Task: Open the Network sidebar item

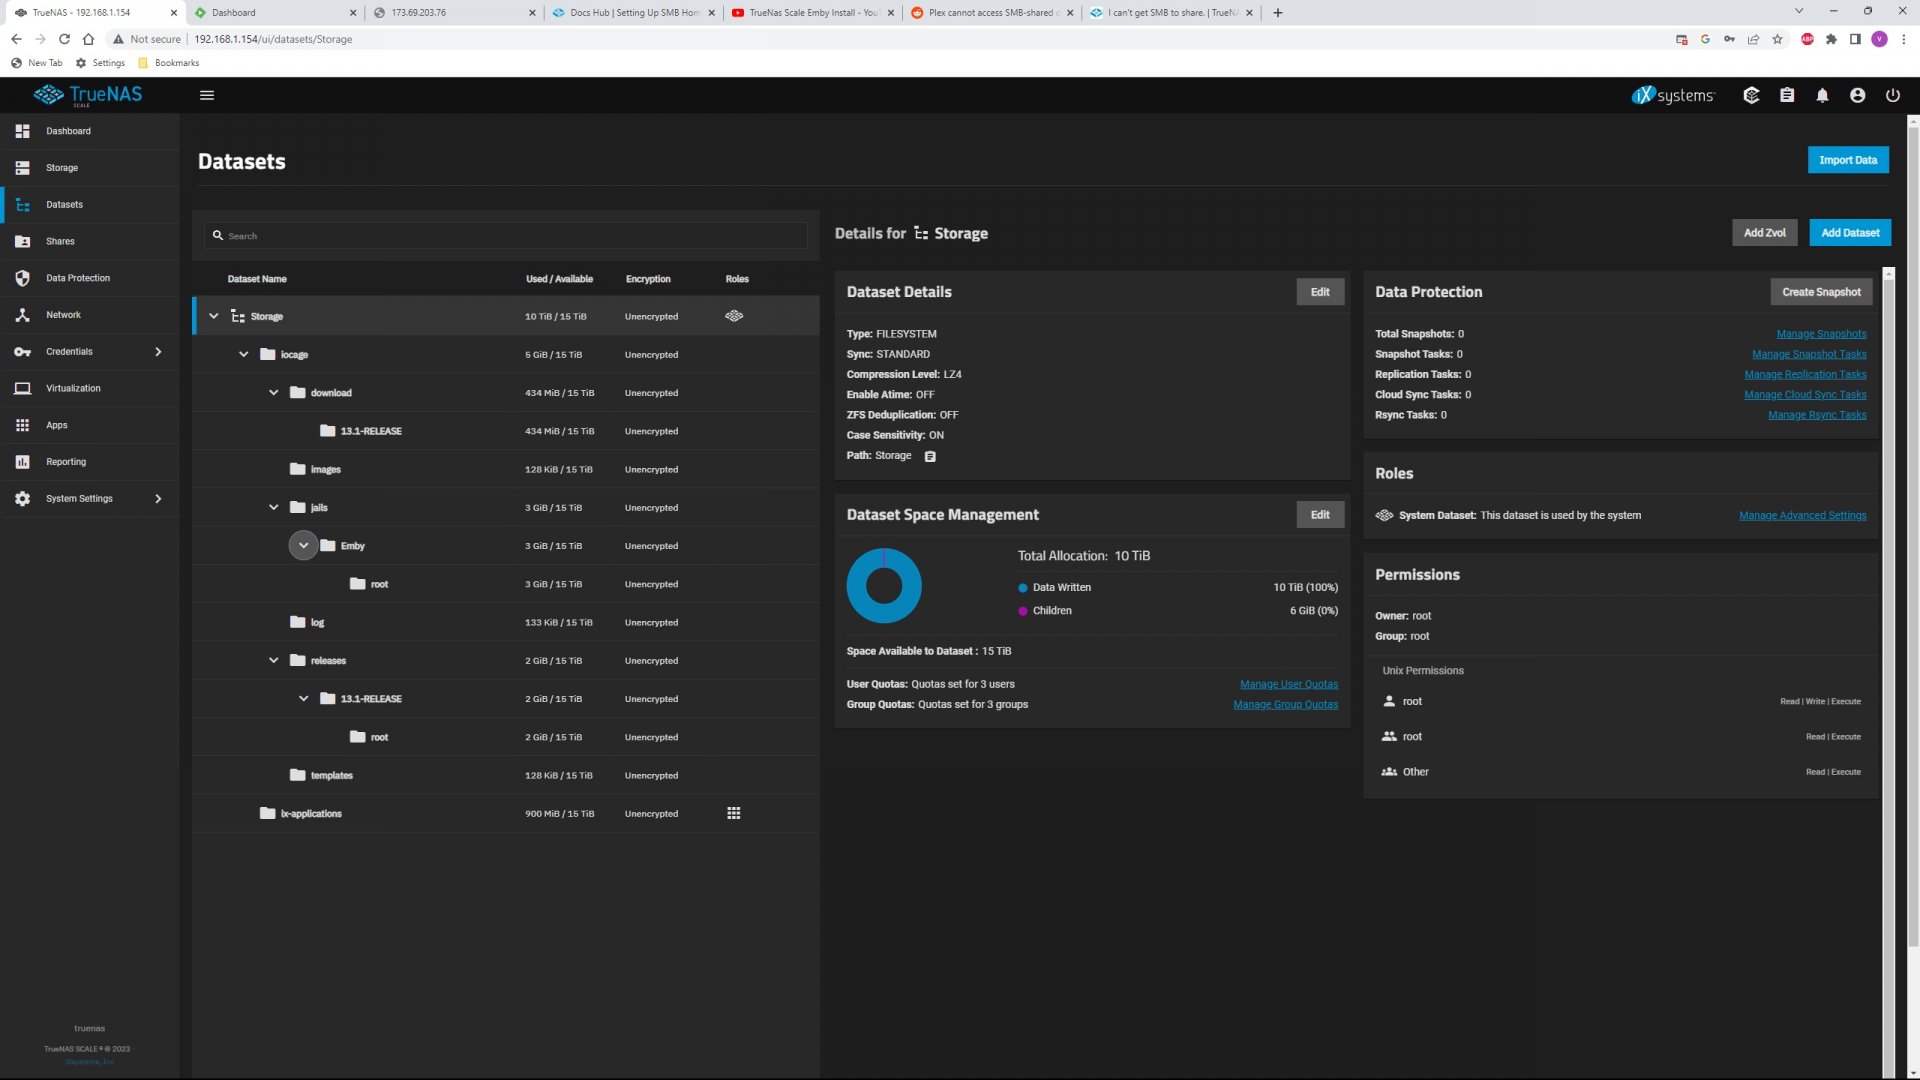Action: point(90,315)
